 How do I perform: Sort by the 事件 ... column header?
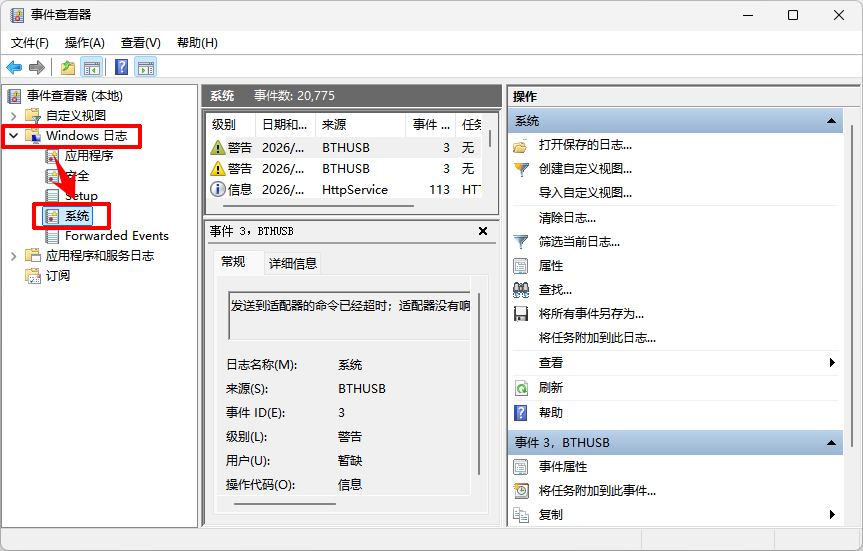coord(431,125)
